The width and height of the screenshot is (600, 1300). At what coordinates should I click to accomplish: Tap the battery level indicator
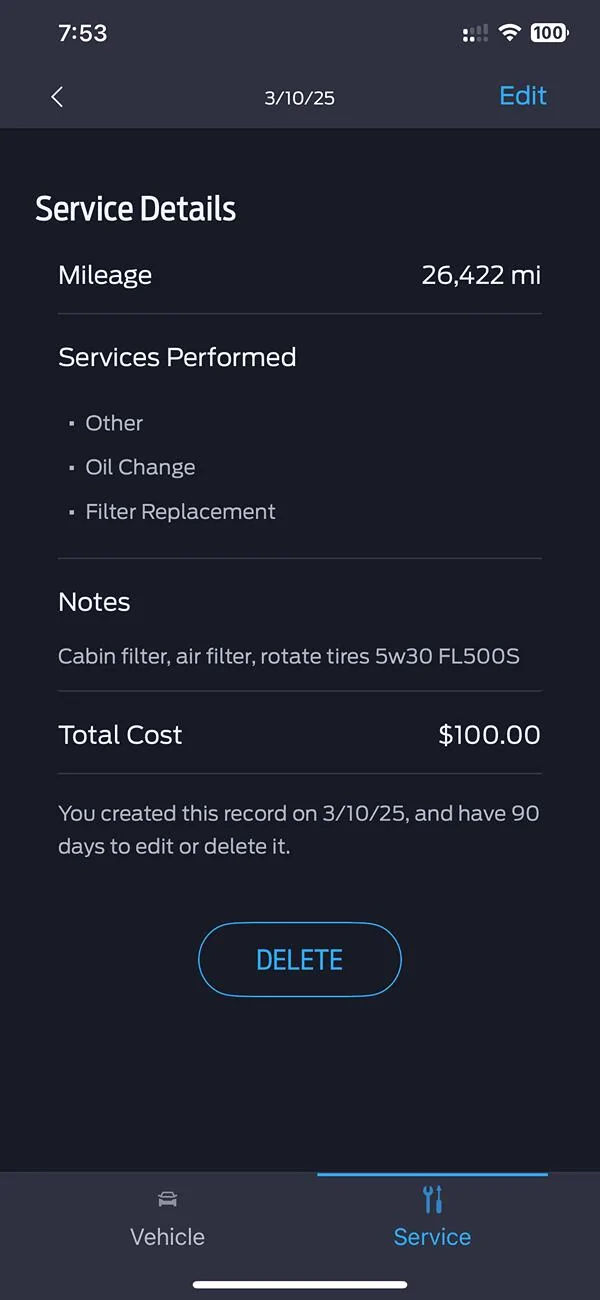coord(548,33)
